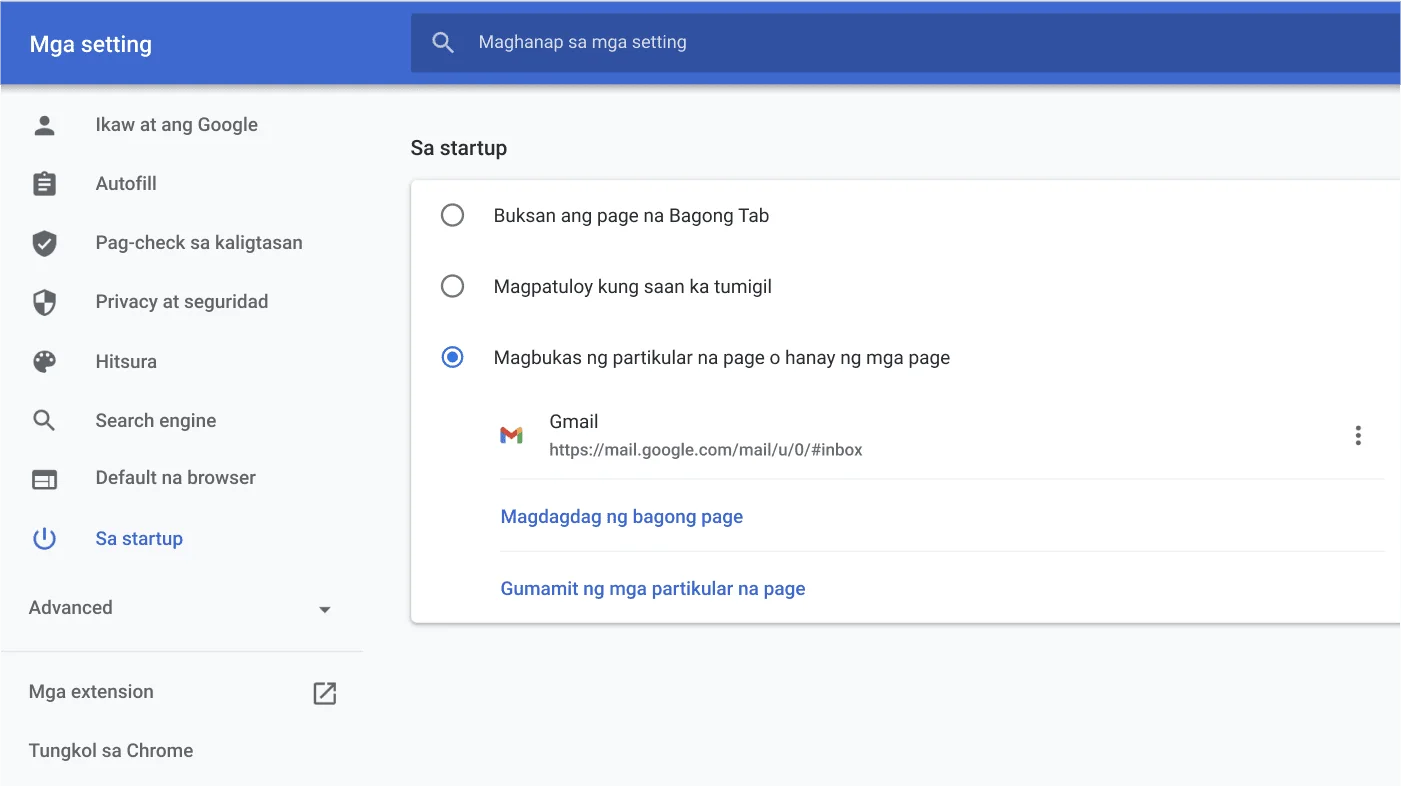Select the Autofill clipboard icon
Viewport: 1401px width, 786px height.
44,183
